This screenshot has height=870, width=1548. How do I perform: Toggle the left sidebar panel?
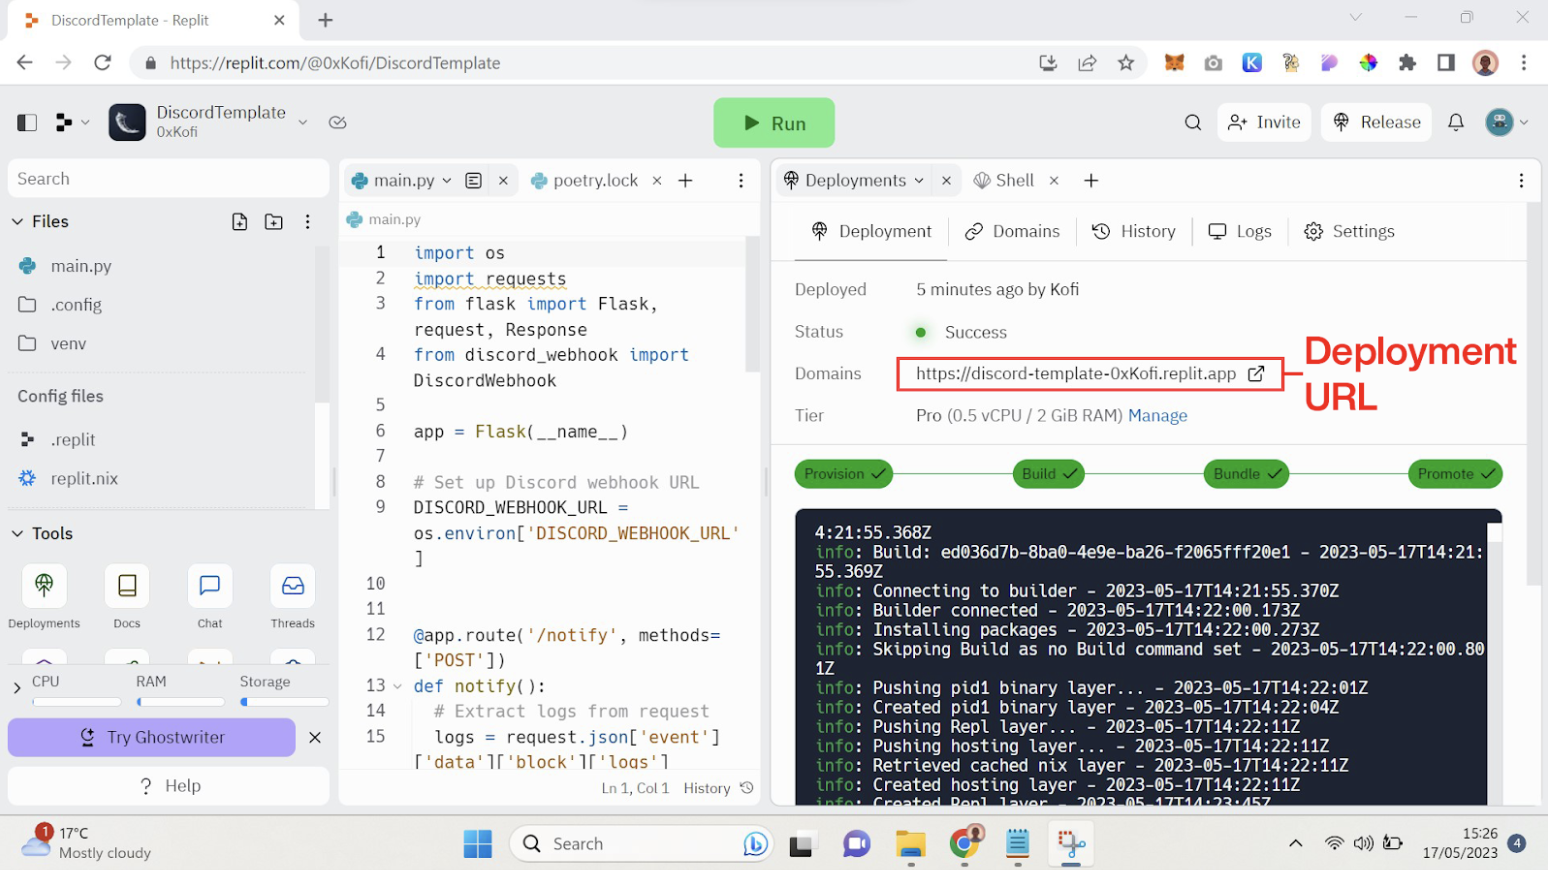coord(27,122)
